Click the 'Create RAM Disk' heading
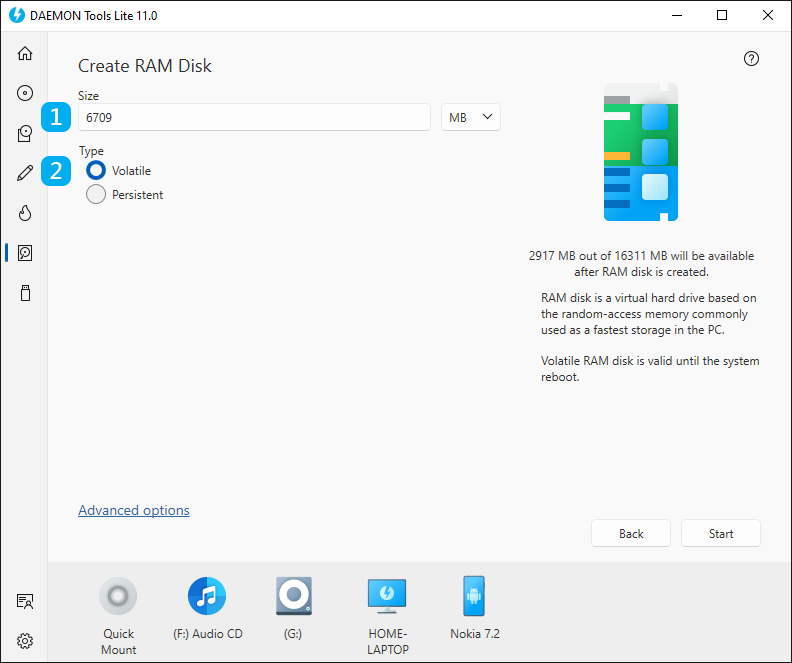The width and height of the screenshot is (792, 663). (145, 66)
